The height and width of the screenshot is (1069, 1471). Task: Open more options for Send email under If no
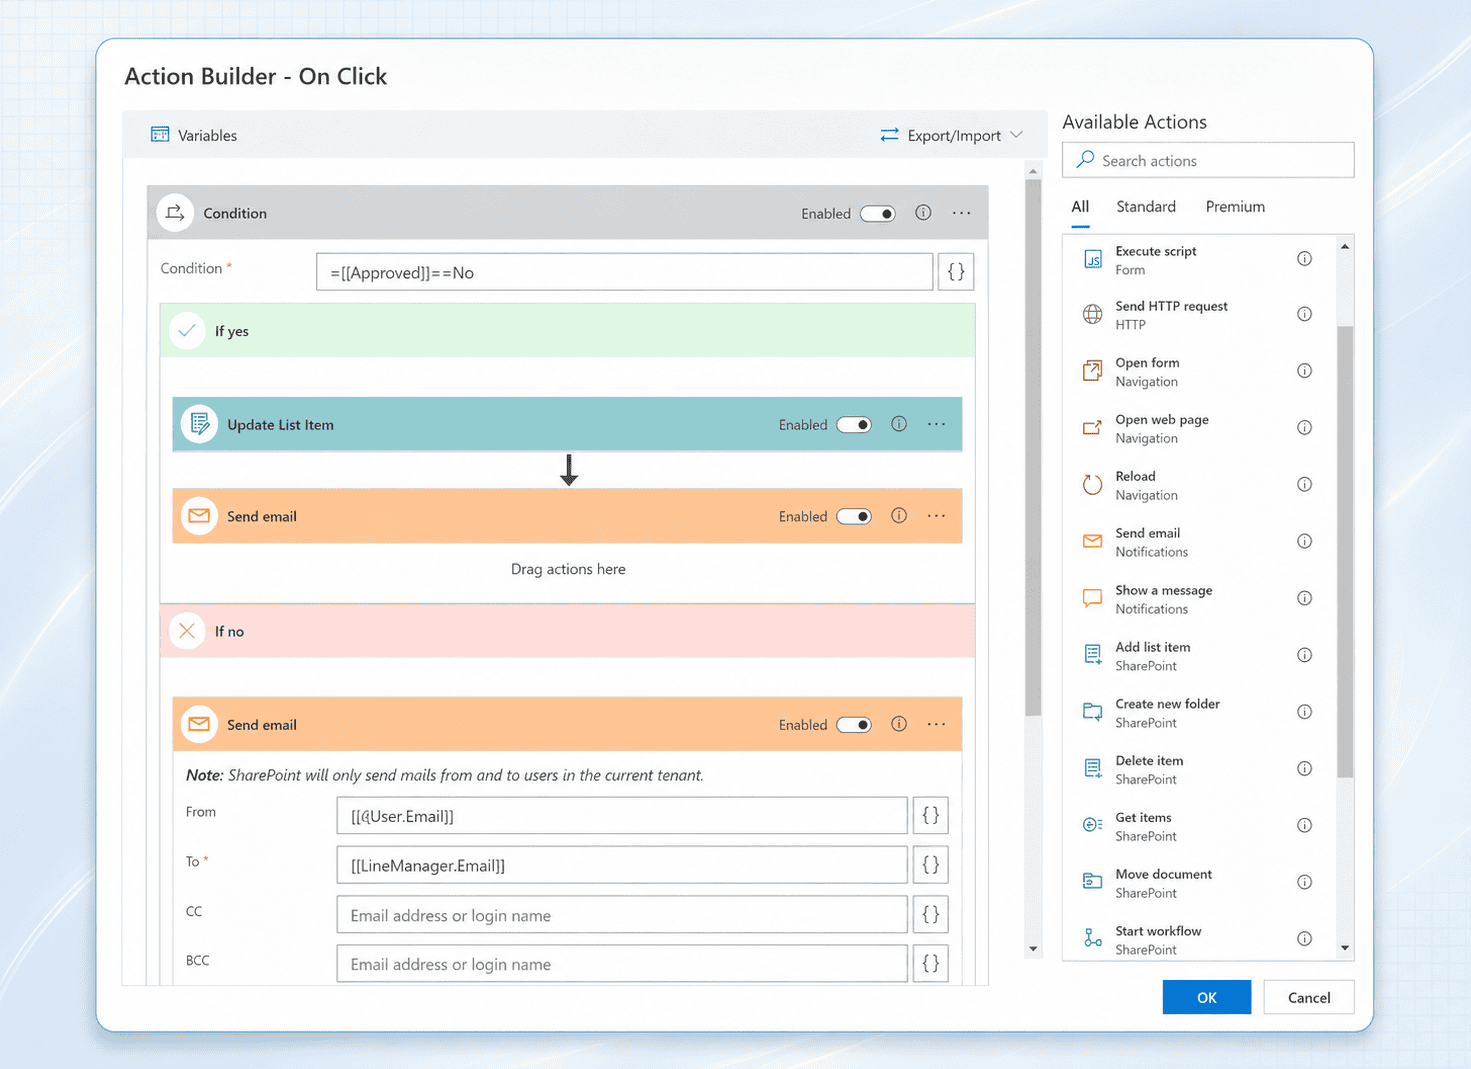pos(936,724)
